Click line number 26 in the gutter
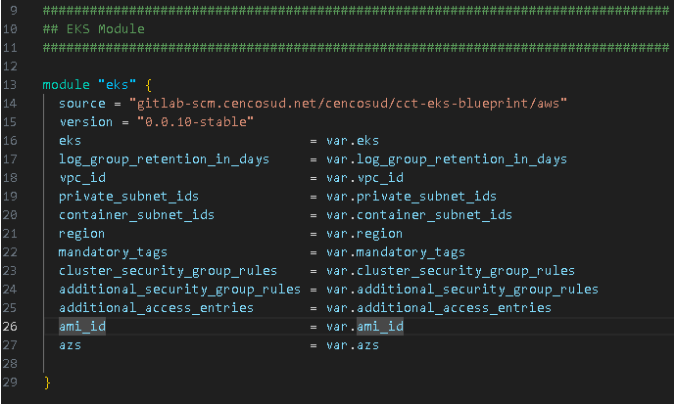The image size is (674, 404). tap(12, 326)
